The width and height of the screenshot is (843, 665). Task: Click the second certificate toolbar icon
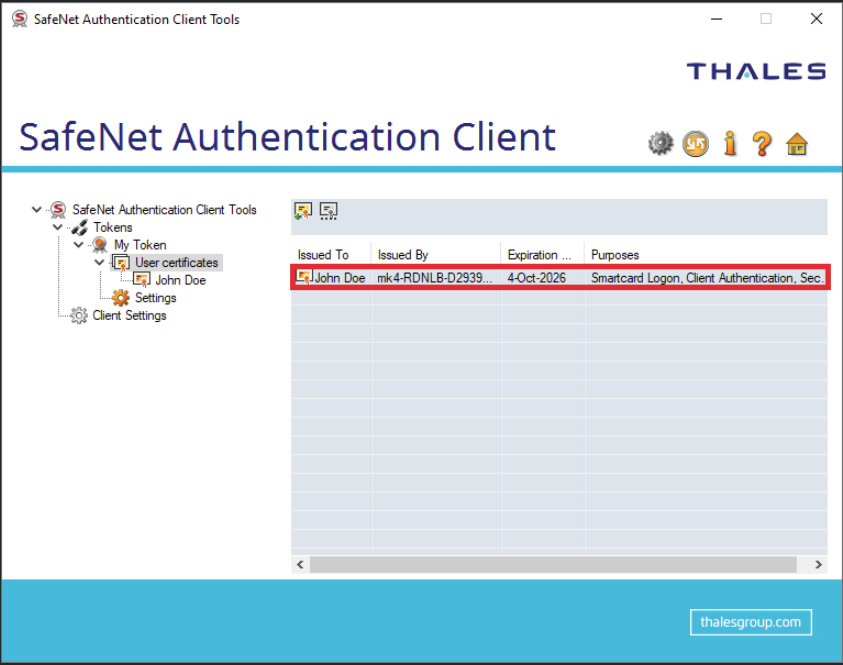(328, 211)
